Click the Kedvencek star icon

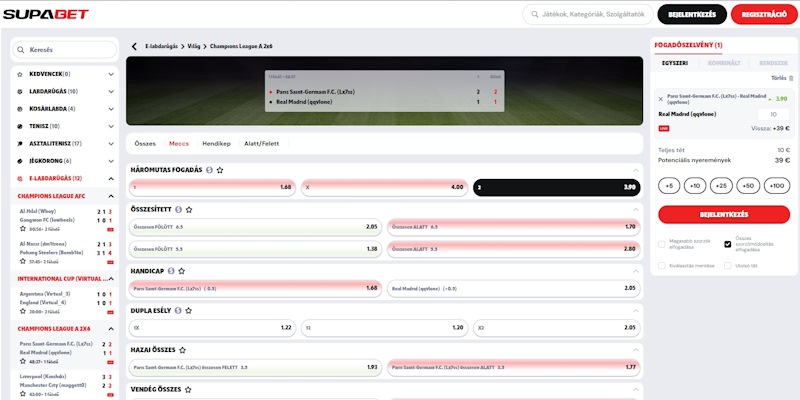pos(20,74)
